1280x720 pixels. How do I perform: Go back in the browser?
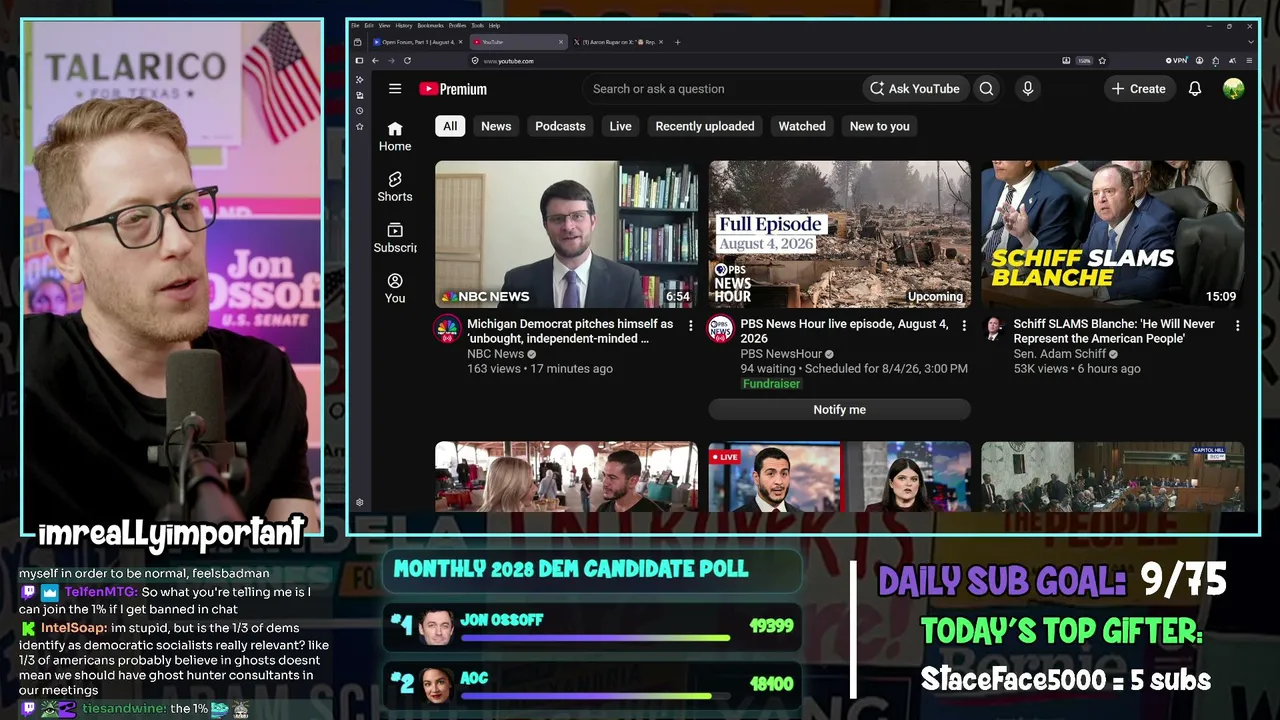click(x=375, y=61)
